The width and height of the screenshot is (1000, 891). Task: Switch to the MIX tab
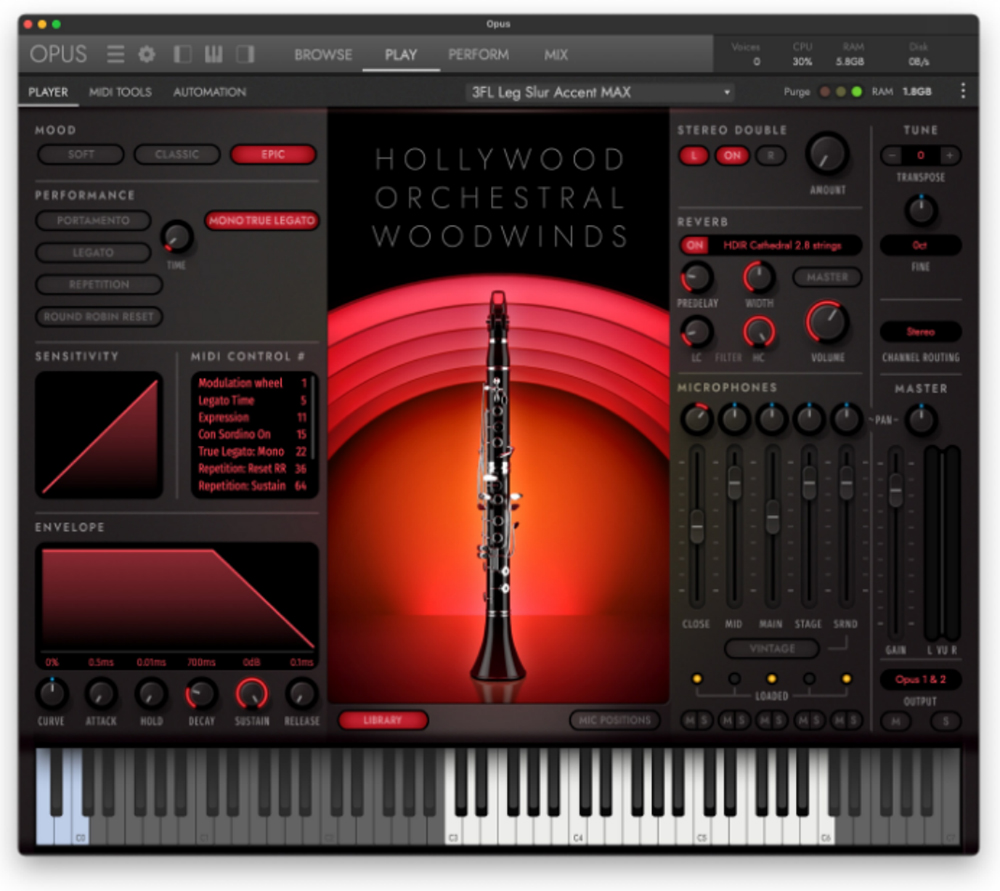pos(555,55)
